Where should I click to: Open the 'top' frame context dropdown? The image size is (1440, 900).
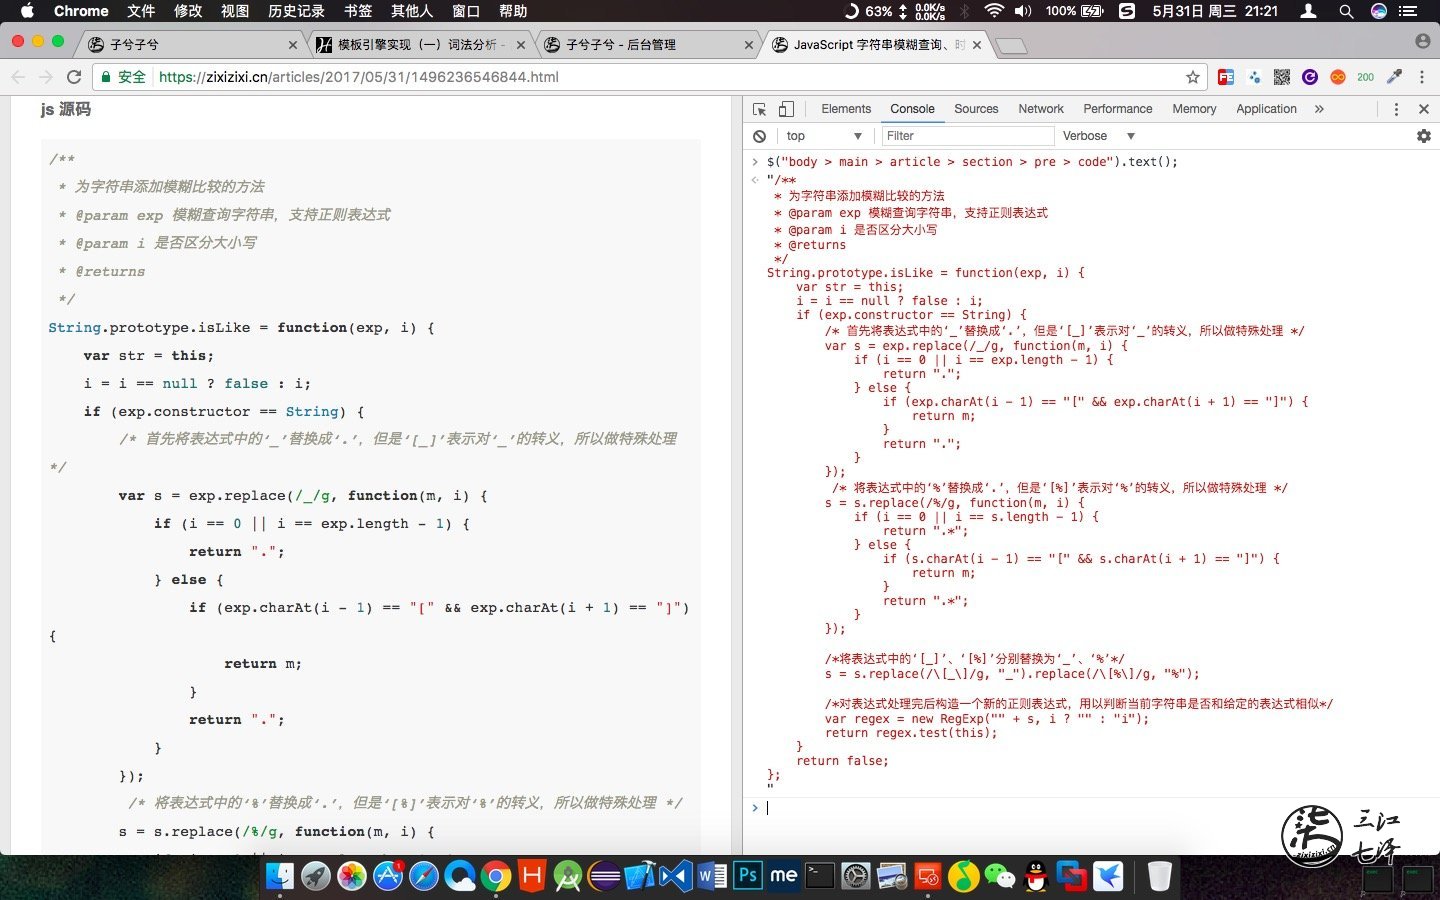pos(822,136)
